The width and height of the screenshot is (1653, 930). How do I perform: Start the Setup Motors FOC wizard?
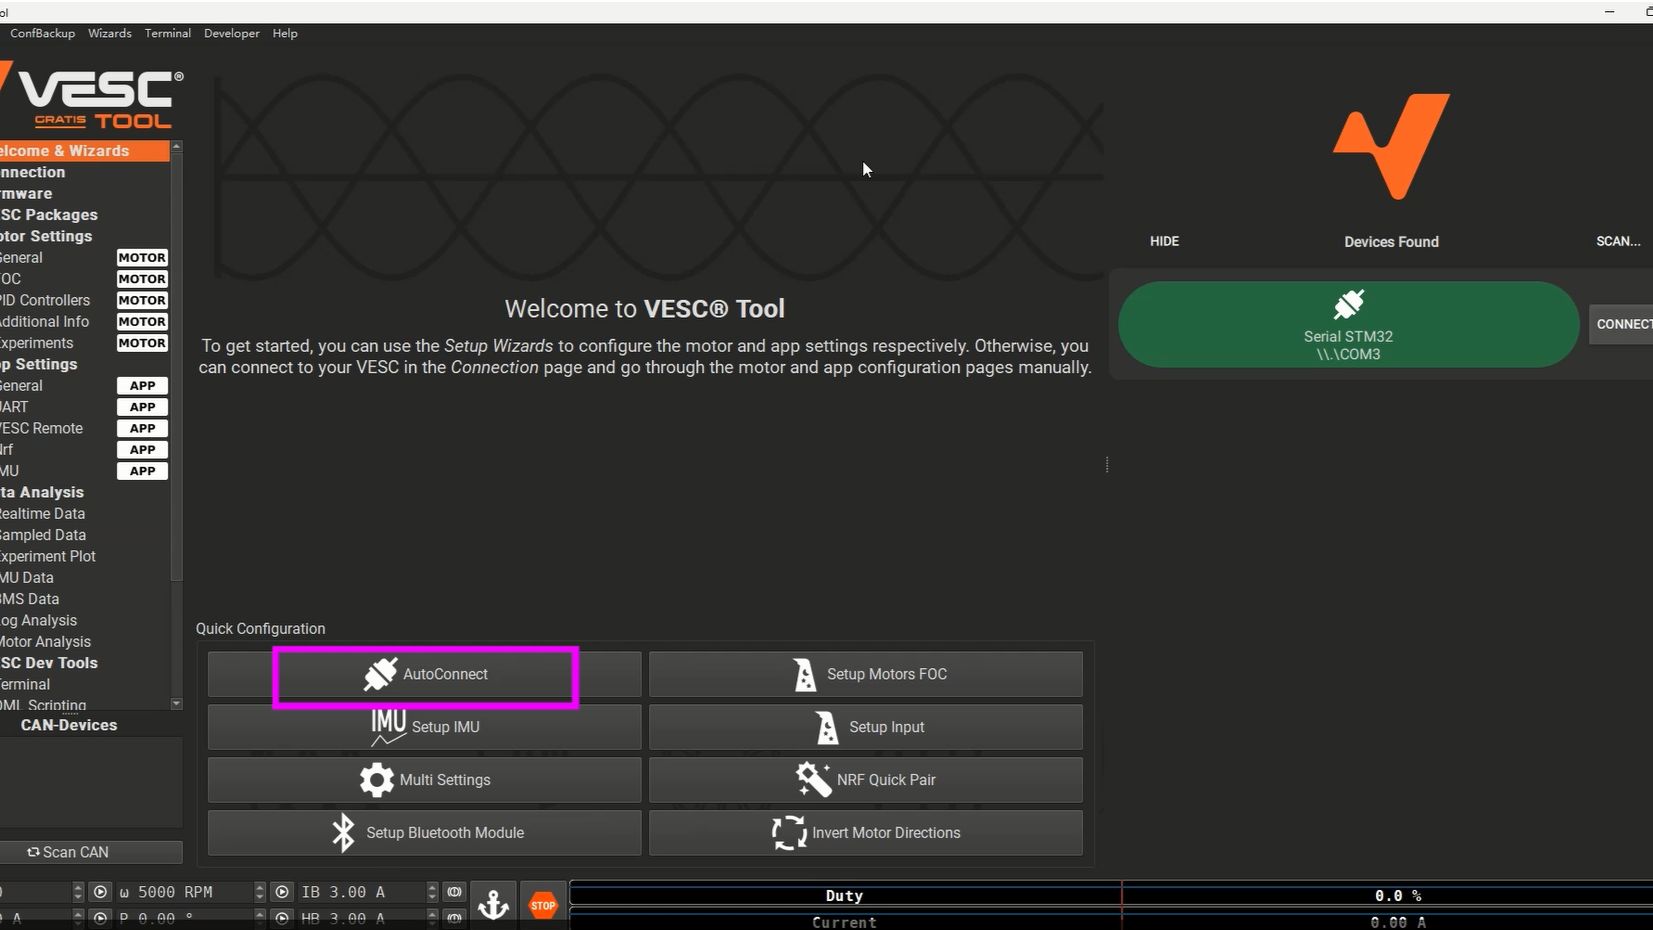click(x=865, y=674)
